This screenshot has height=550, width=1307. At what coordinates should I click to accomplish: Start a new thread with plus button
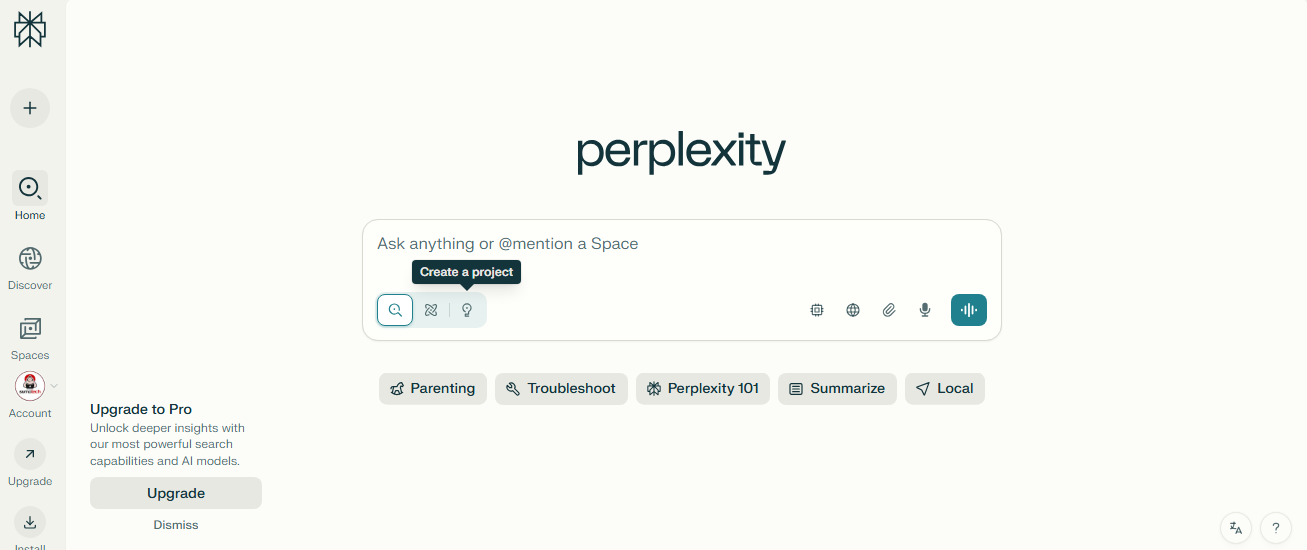[x=30, y=108]
